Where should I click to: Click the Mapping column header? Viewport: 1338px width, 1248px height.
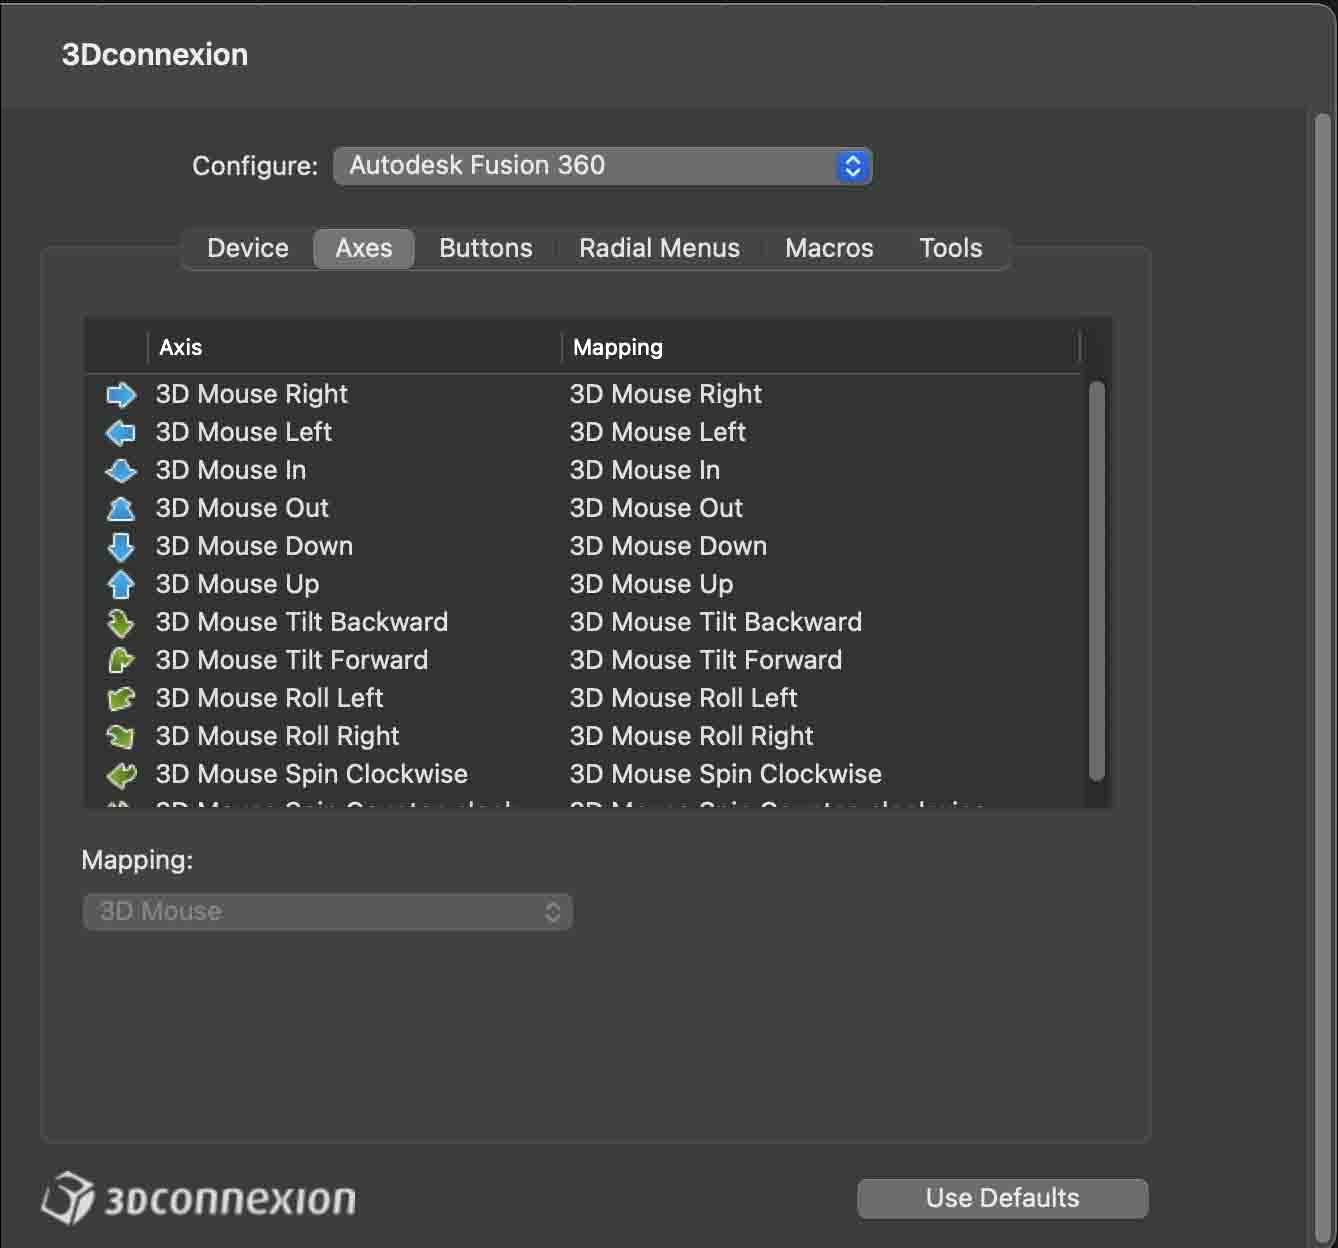pyautogui.click(x=821, y=348)
